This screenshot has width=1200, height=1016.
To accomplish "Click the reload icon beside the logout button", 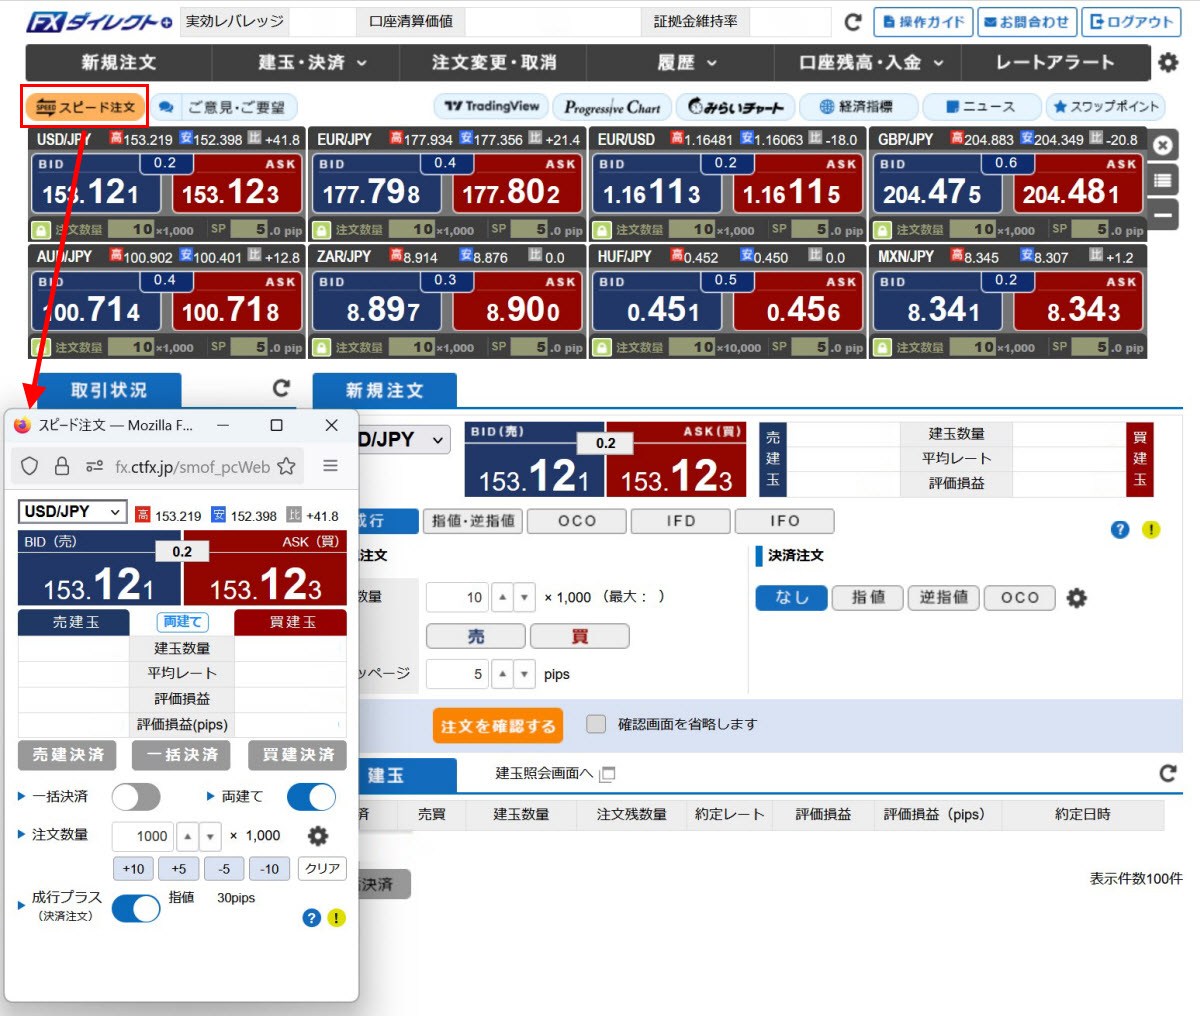I will [x=853, y=22].
